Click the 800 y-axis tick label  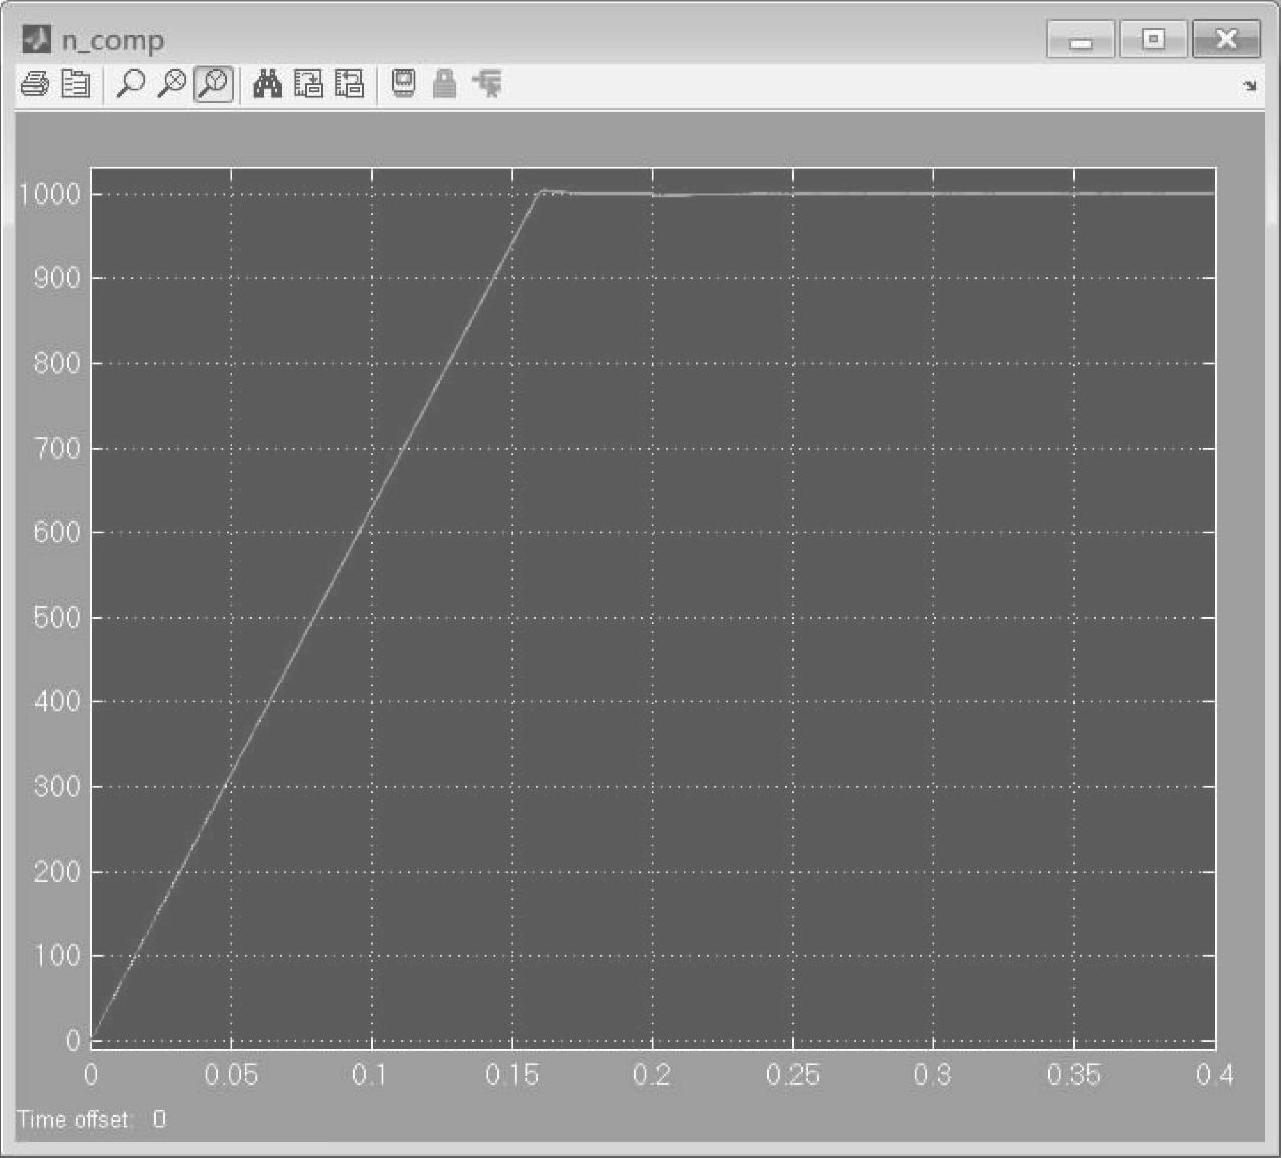pyautogui.click(x=57, y=363)
